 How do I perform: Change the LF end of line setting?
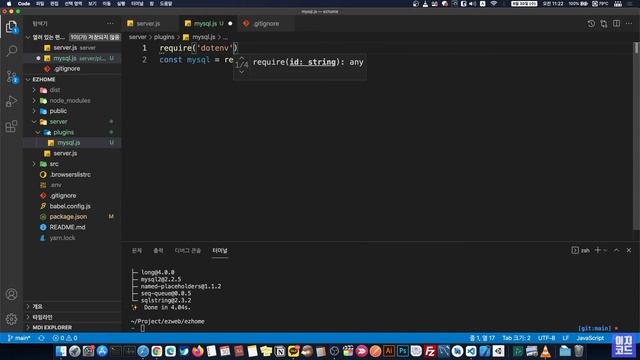click(x=565, y=338)
